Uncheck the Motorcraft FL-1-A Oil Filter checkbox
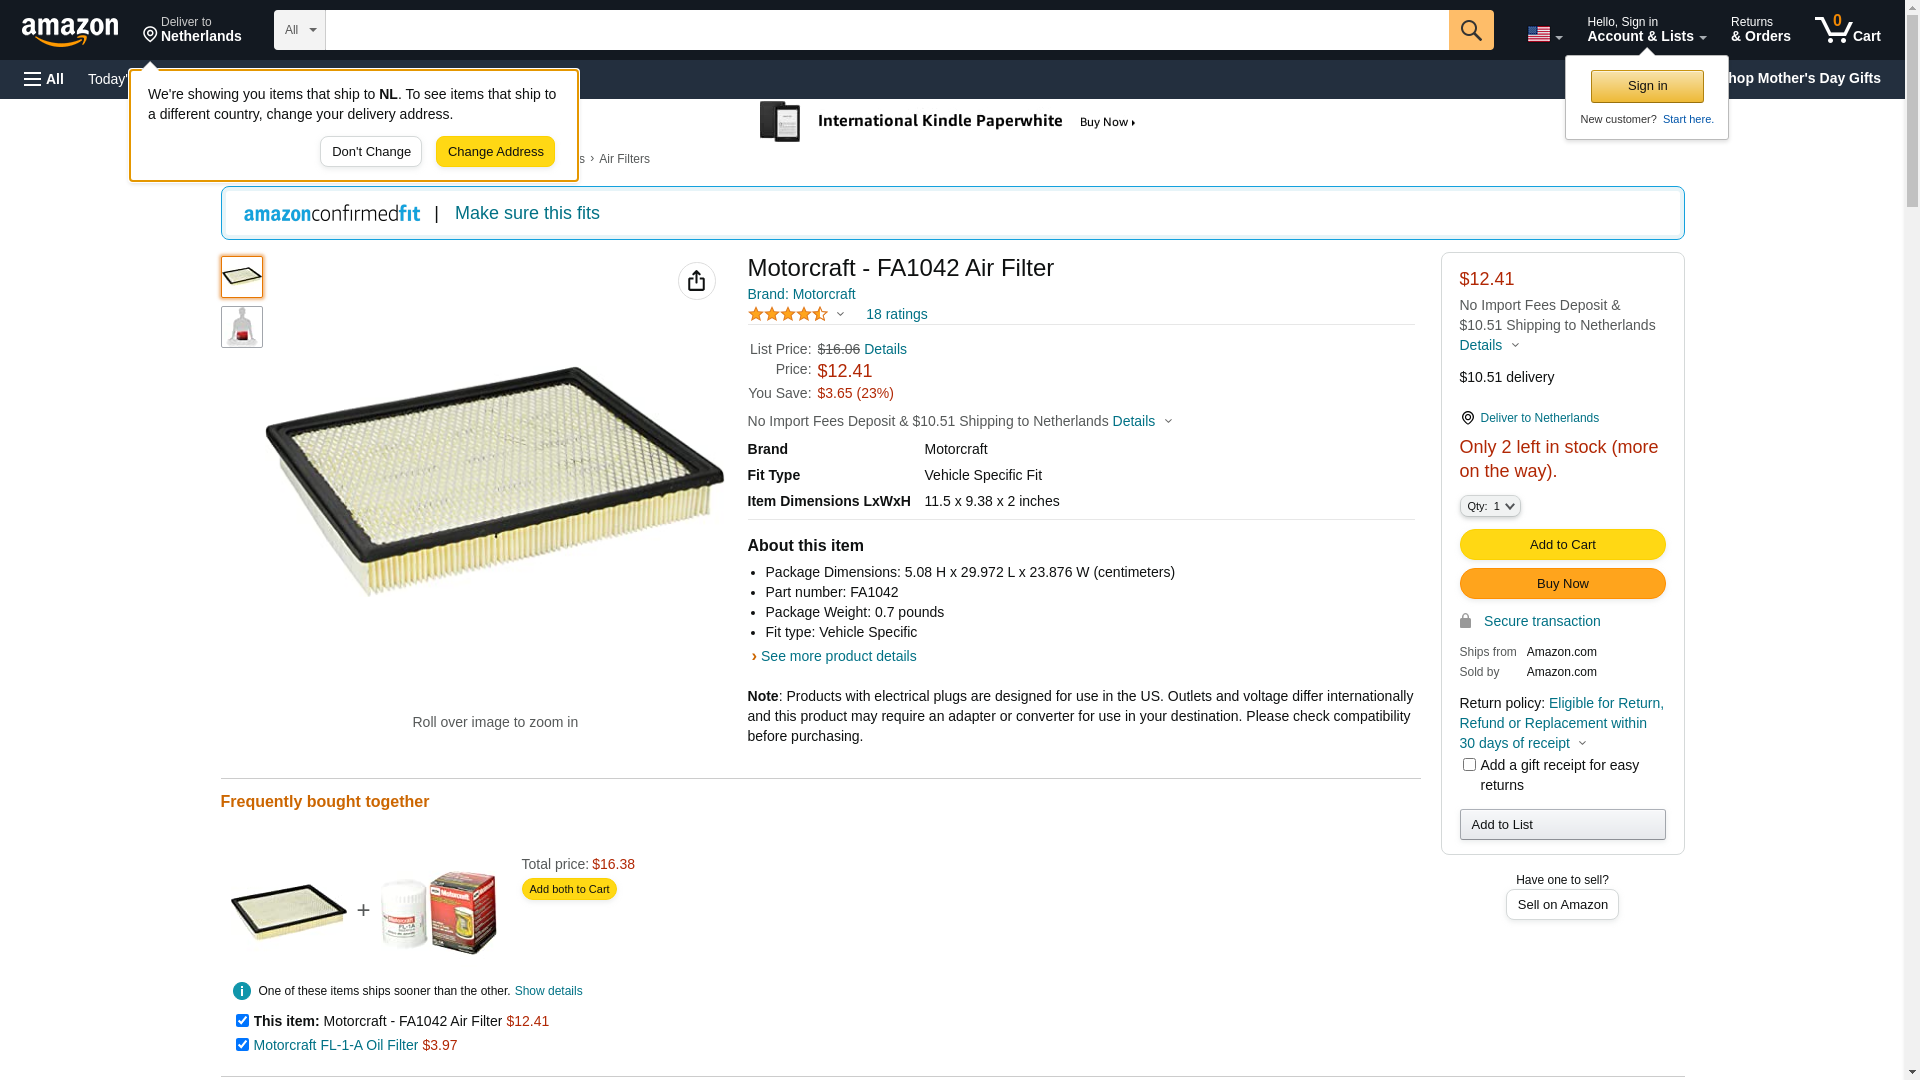The width and height of the screenshot is (1920, 1080). pyautogui.click(x=242, y=1045)
